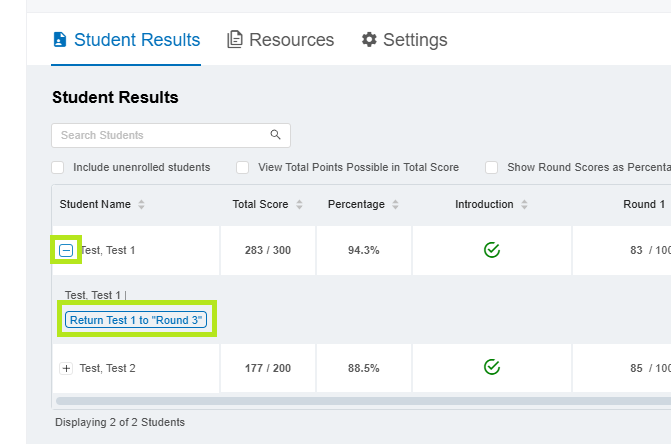671x444 pixels.
Task: Check View Total Points Possible option
Action: point(242,167)
